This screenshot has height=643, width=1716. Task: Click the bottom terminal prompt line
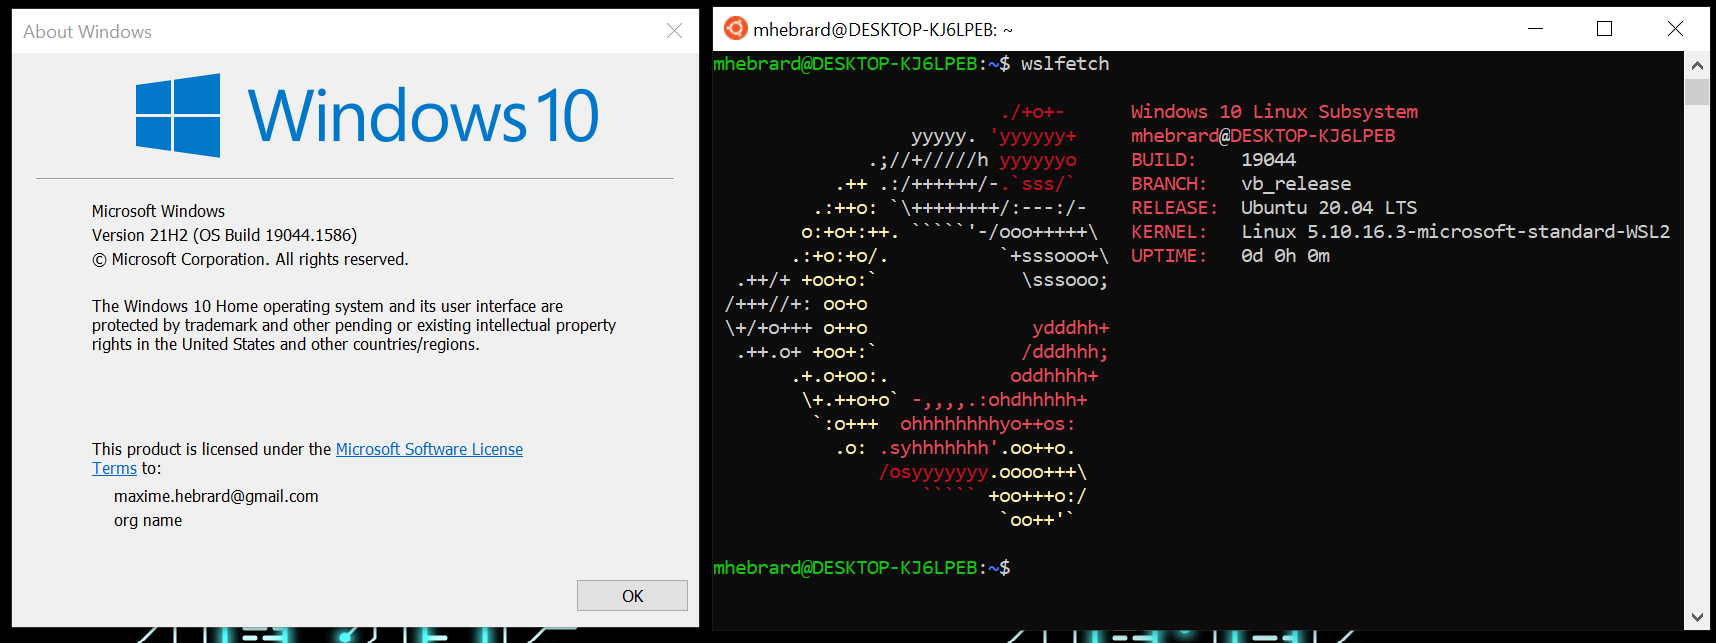(861, 567)
